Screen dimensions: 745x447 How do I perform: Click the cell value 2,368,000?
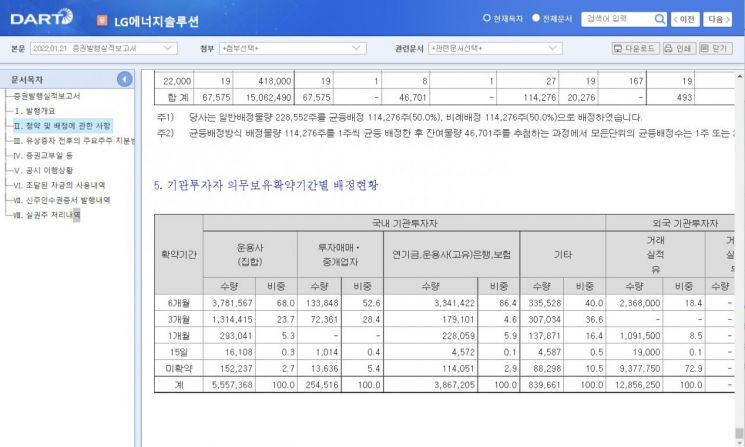coord(640,303)
